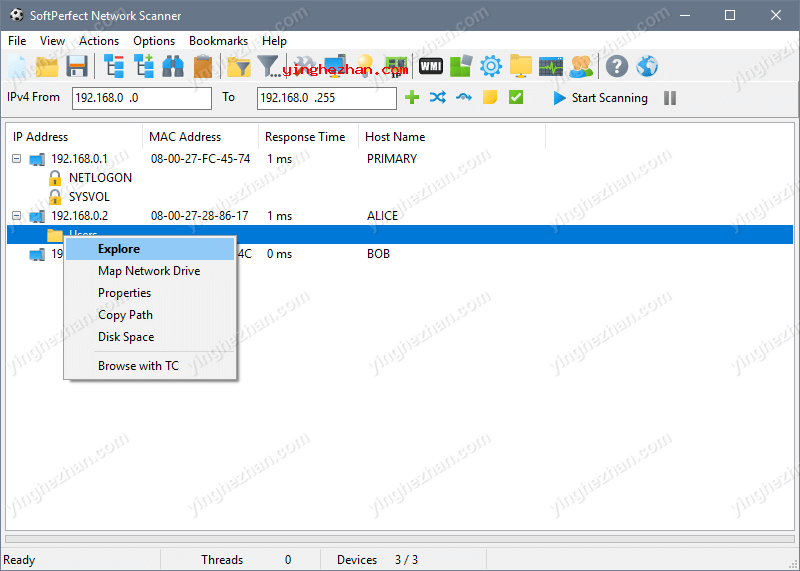Click the yellow sticky note icon
The width and height of the screenshot is (800, 571).
click(490, 97)
